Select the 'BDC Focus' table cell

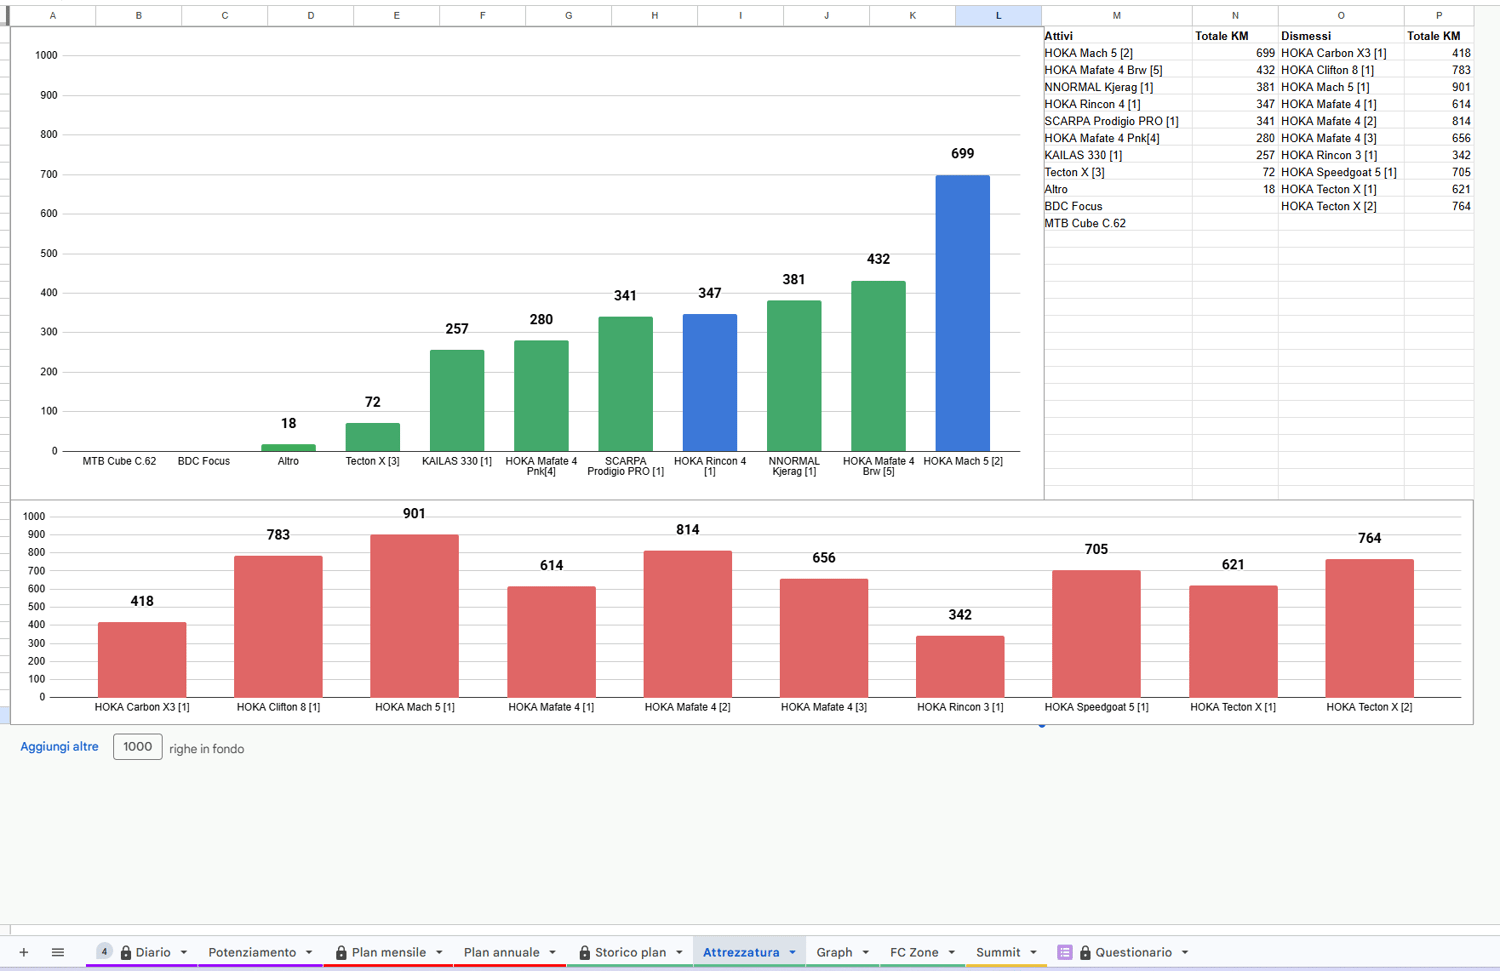pos(1118,206)
